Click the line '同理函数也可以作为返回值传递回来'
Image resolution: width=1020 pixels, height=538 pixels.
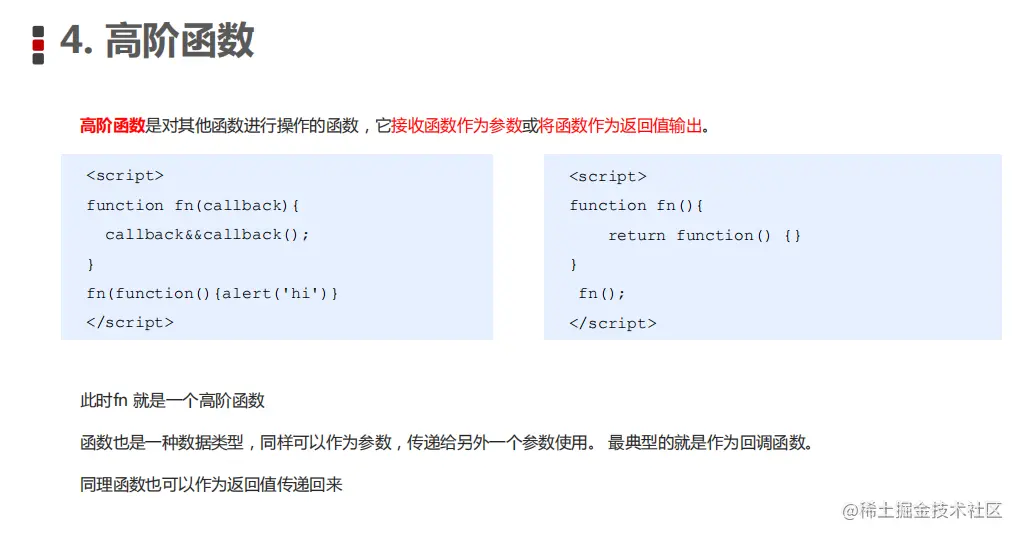point(211,485)
